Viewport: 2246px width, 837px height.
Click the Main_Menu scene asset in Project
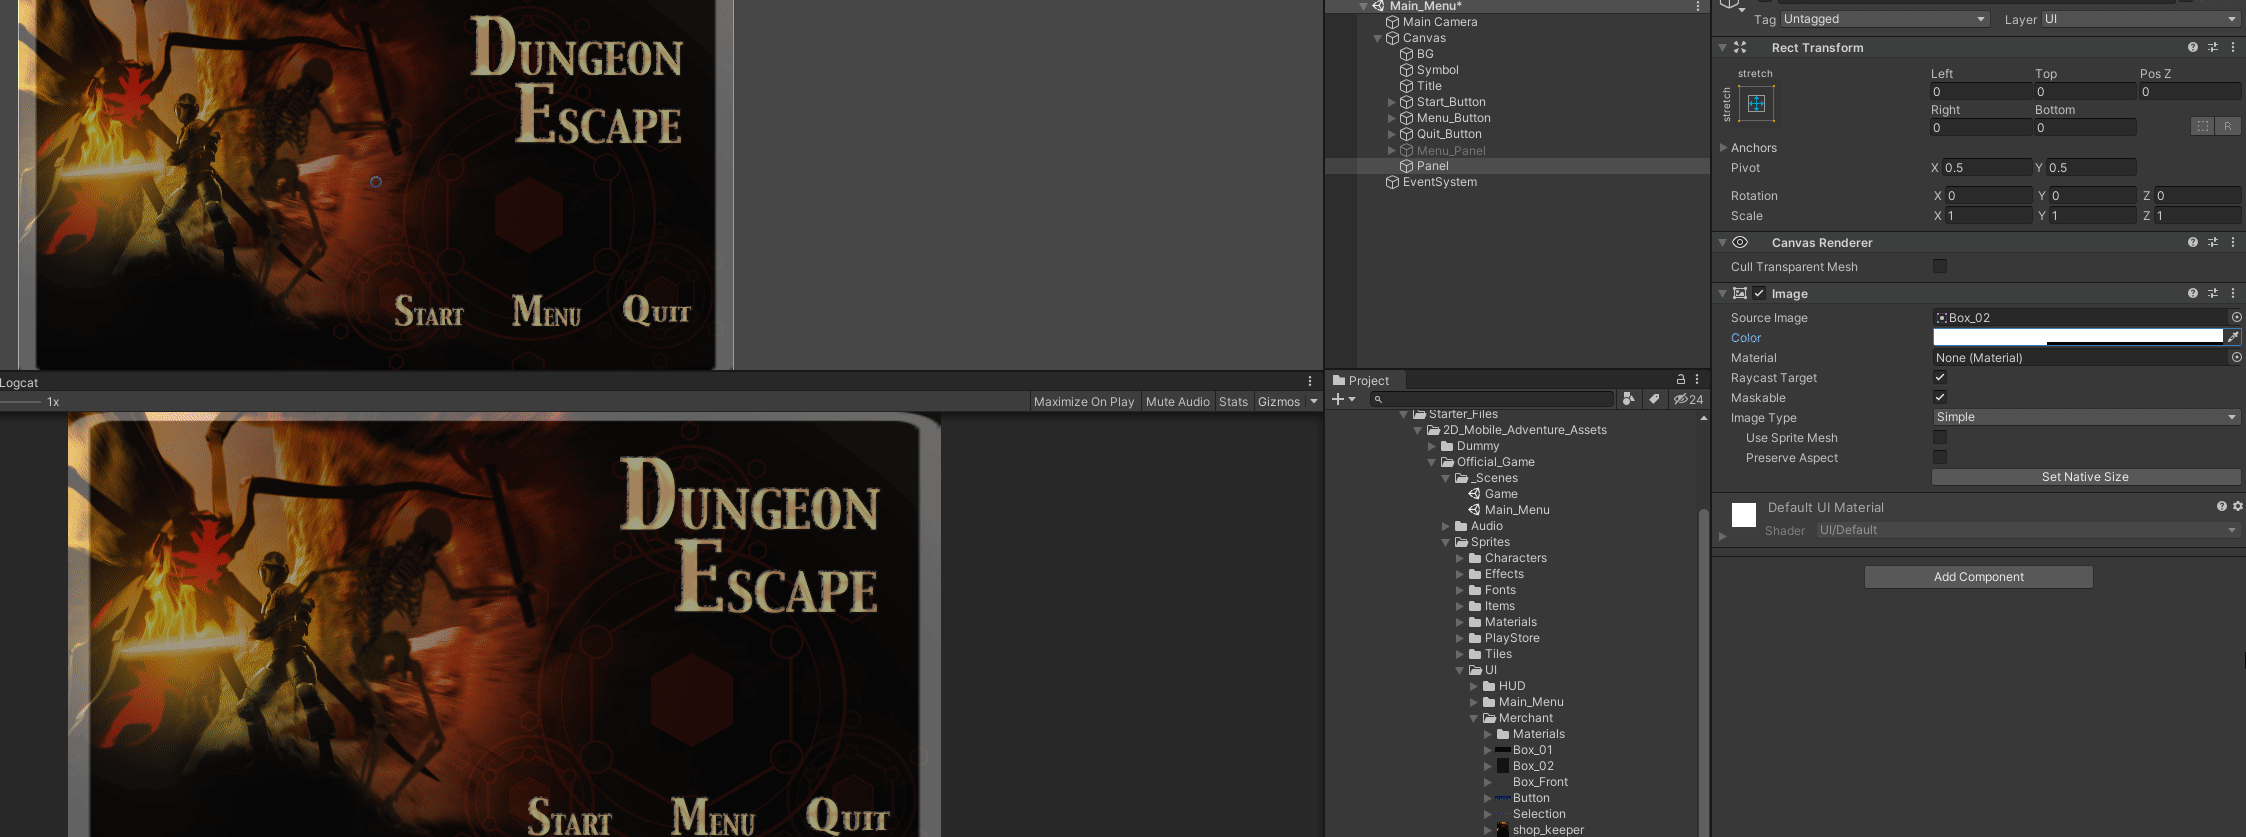tap(1509, 510)
